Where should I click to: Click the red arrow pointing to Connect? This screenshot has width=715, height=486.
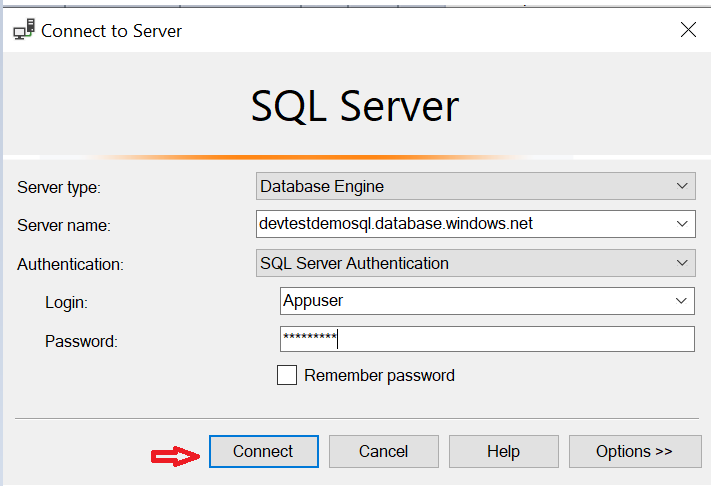tap(176, 456)
